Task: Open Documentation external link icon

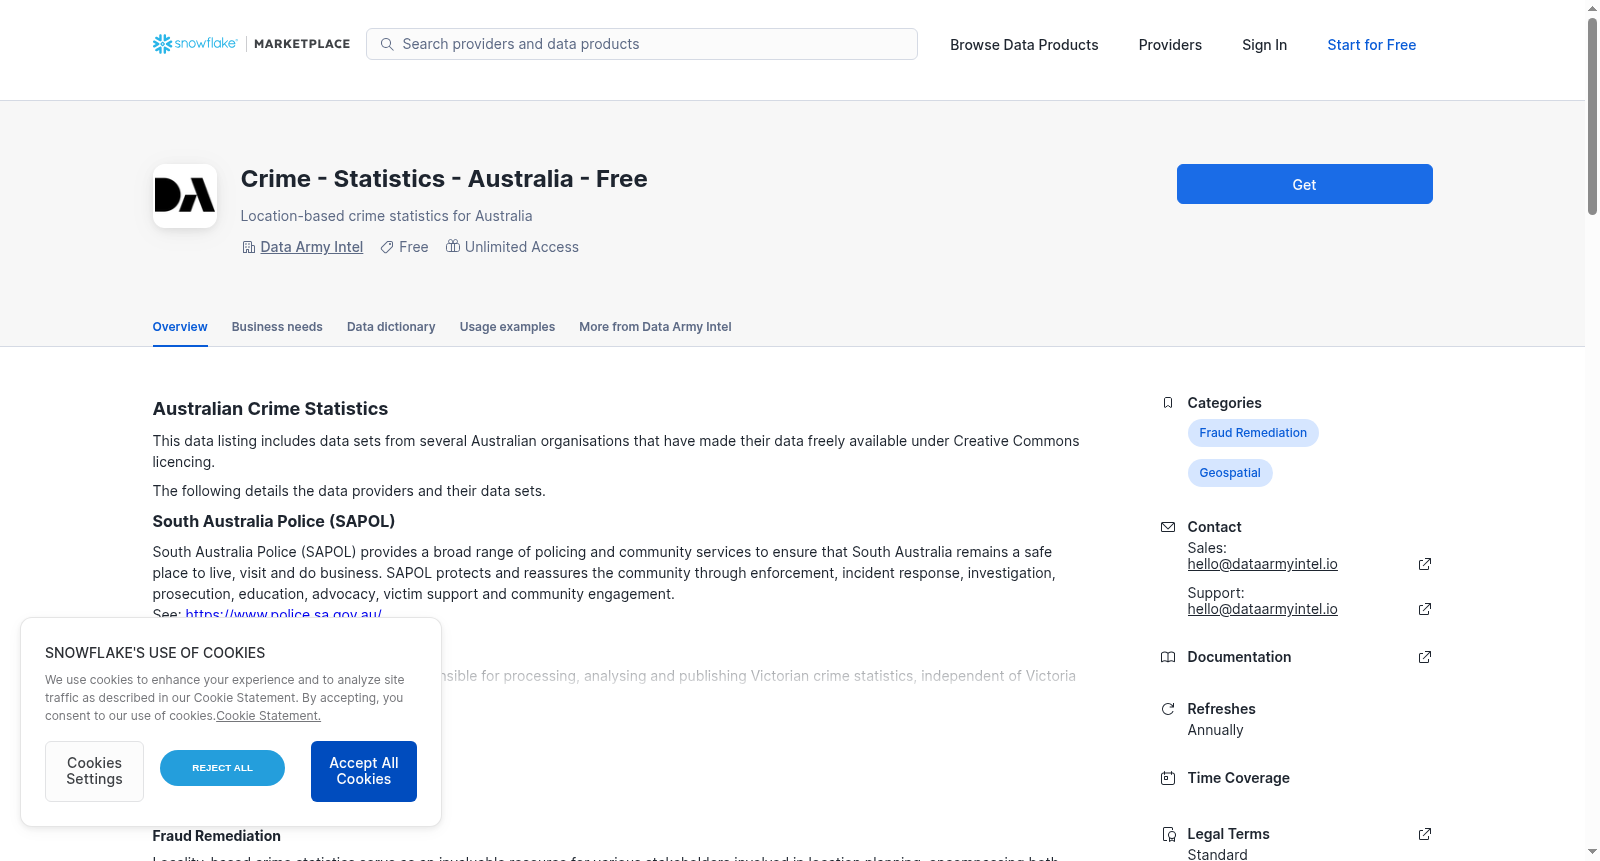Action: [x=1425, y=657]
